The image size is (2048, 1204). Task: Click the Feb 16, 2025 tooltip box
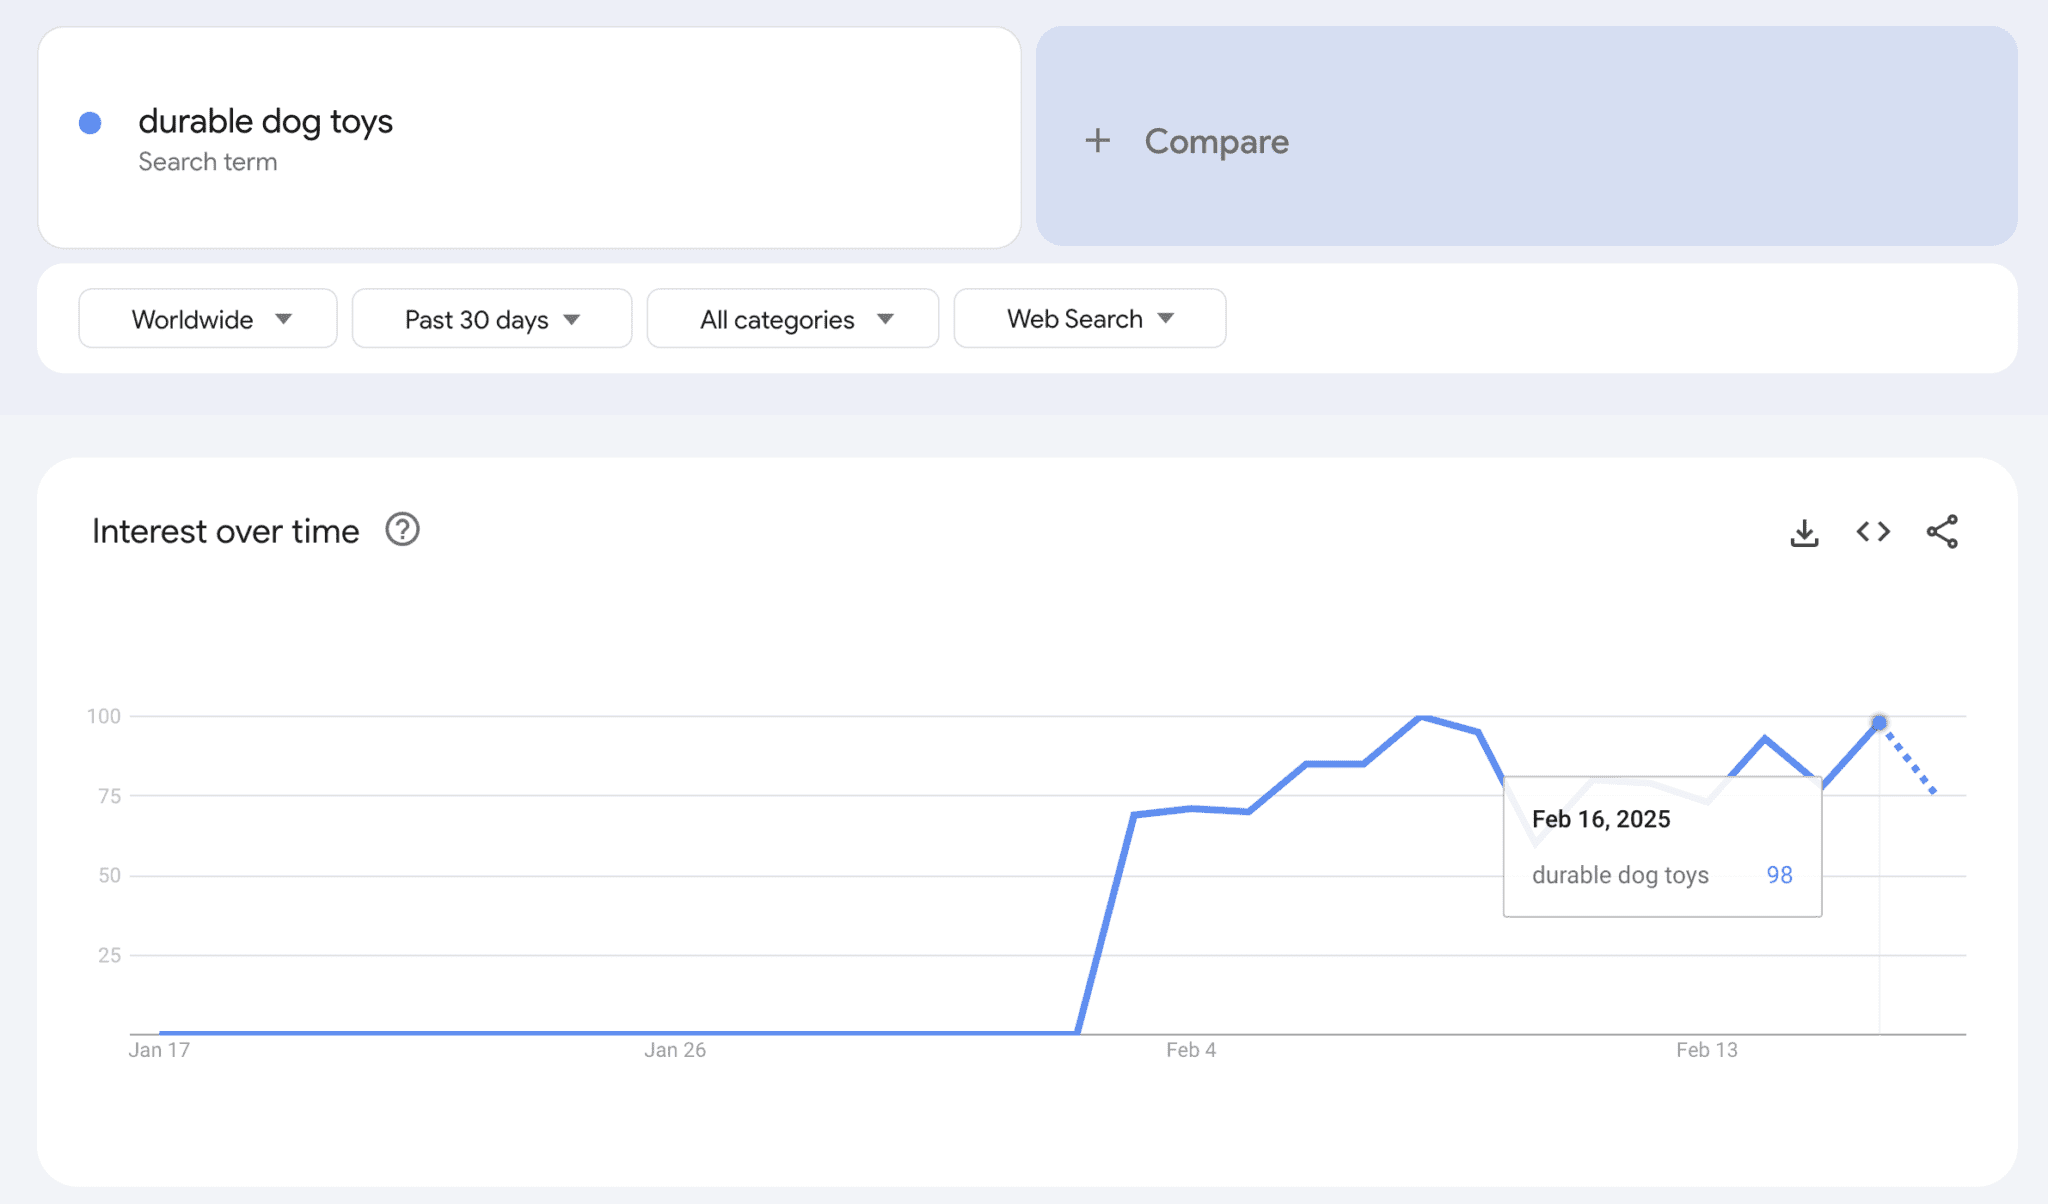1662,845
